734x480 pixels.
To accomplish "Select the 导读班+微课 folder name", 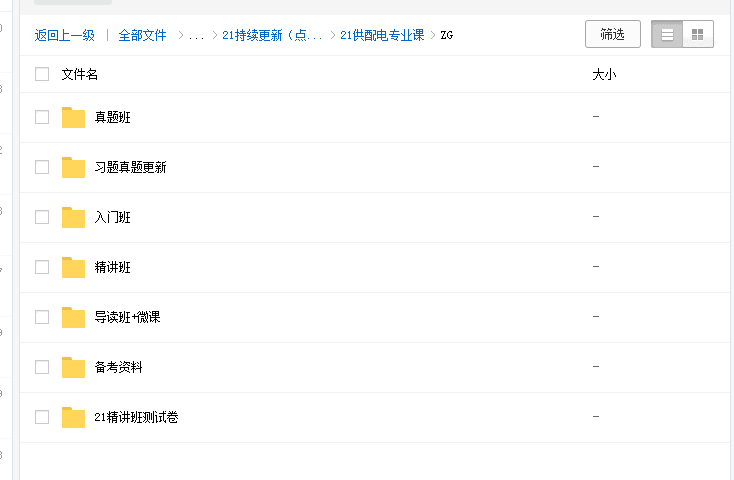I will [127, 317].
